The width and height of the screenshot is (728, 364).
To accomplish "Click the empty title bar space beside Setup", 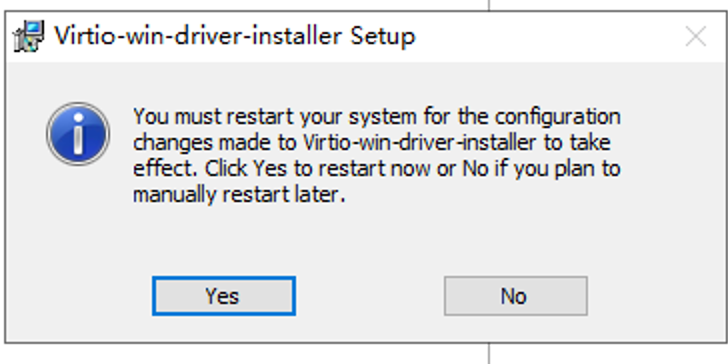I will pyautogui.click(x=548, y=36).
